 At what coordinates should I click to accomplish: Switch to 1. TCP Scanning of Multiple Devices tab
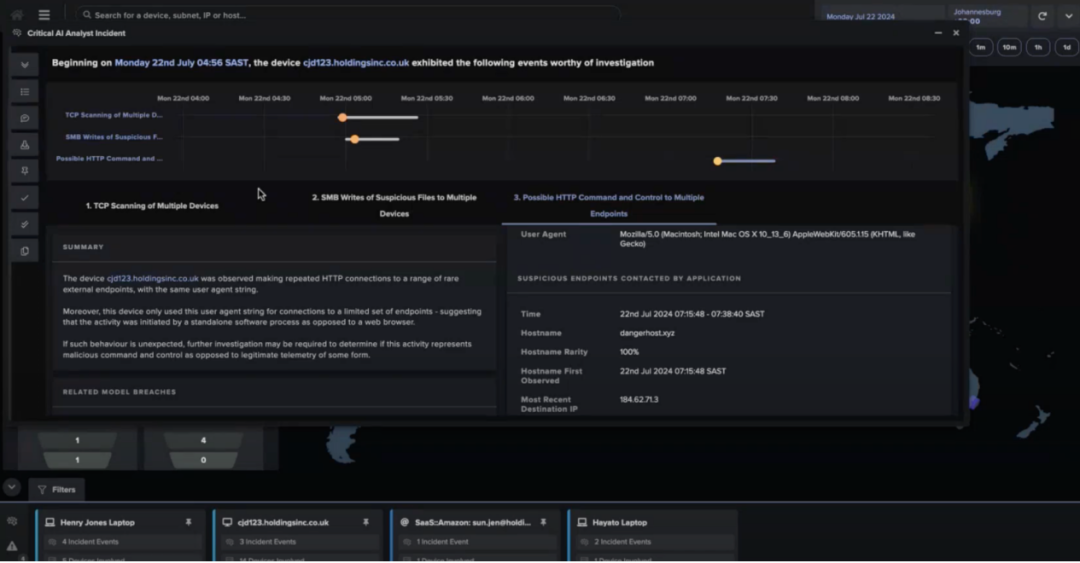click(x=152, y=206)
